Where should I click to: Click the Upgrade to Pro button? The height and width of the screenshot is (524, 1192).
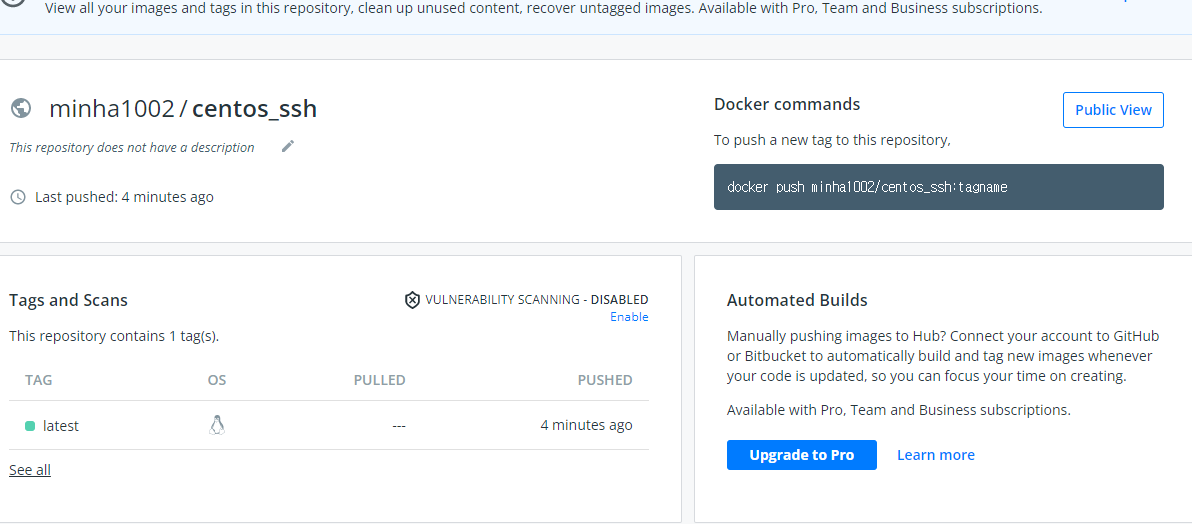click(x=801, y=455)
